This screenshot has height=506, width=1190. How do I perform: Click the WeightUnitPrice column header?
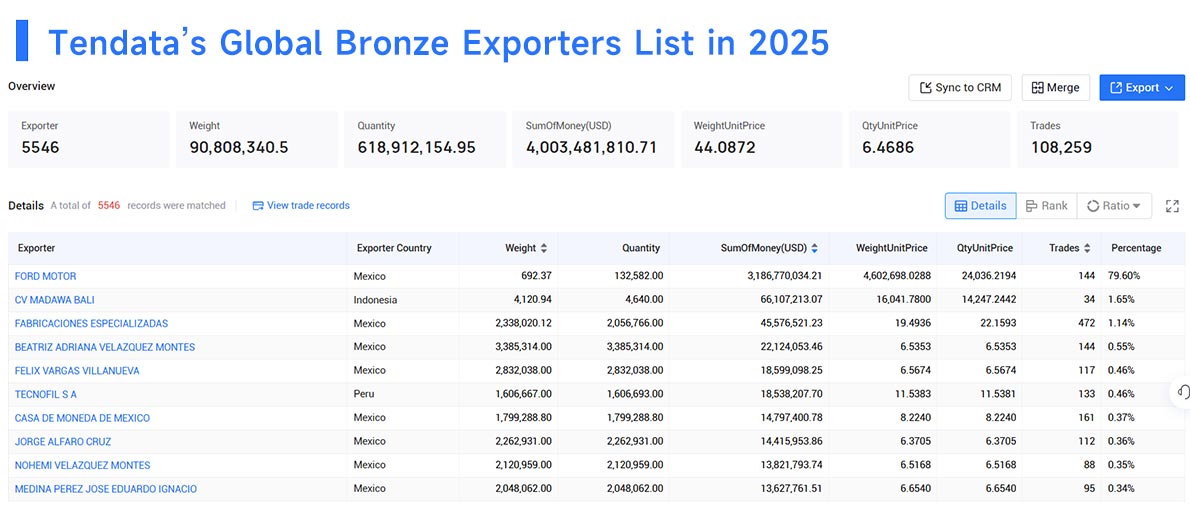coord(891,248)
